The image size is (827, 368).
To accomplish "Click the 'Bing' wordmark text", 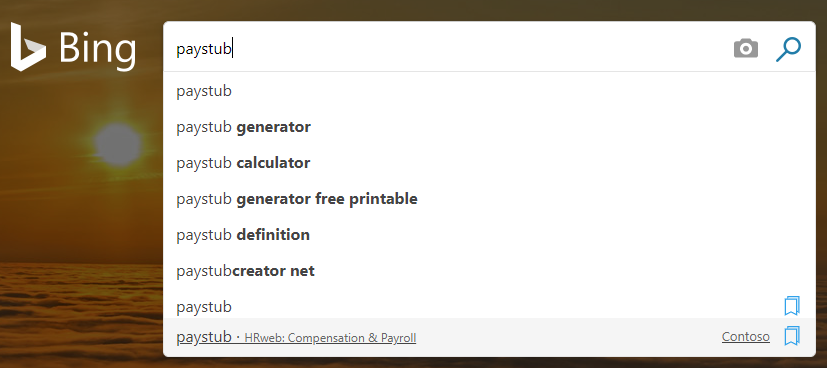I will point(98,49).
